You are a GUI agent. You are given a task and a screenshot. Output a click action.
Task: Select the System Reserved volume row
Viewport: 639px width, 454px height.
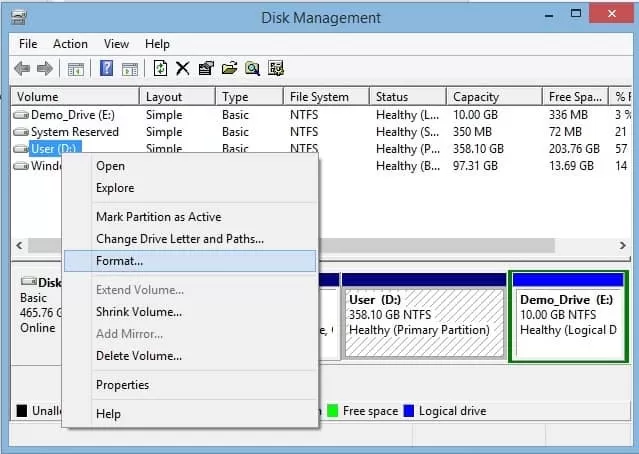point(73,132)
